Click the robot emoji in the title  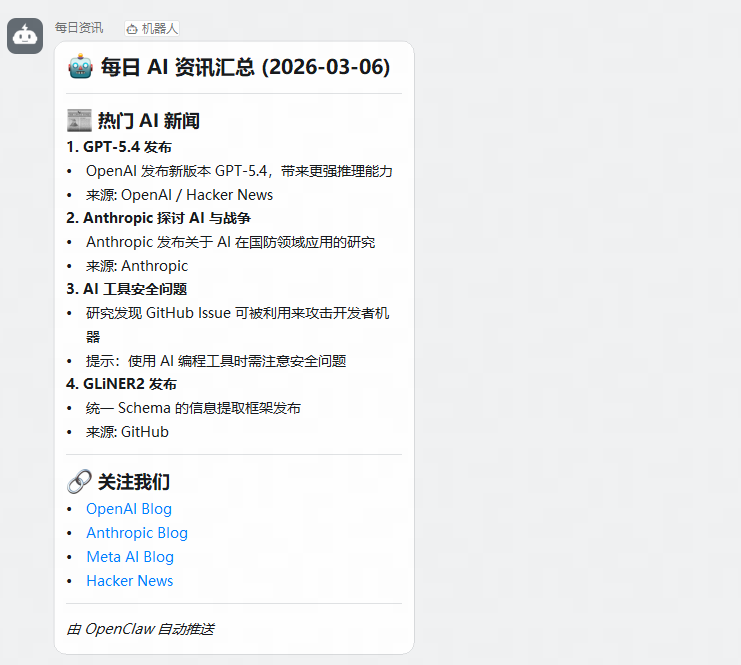coord(80,67)
